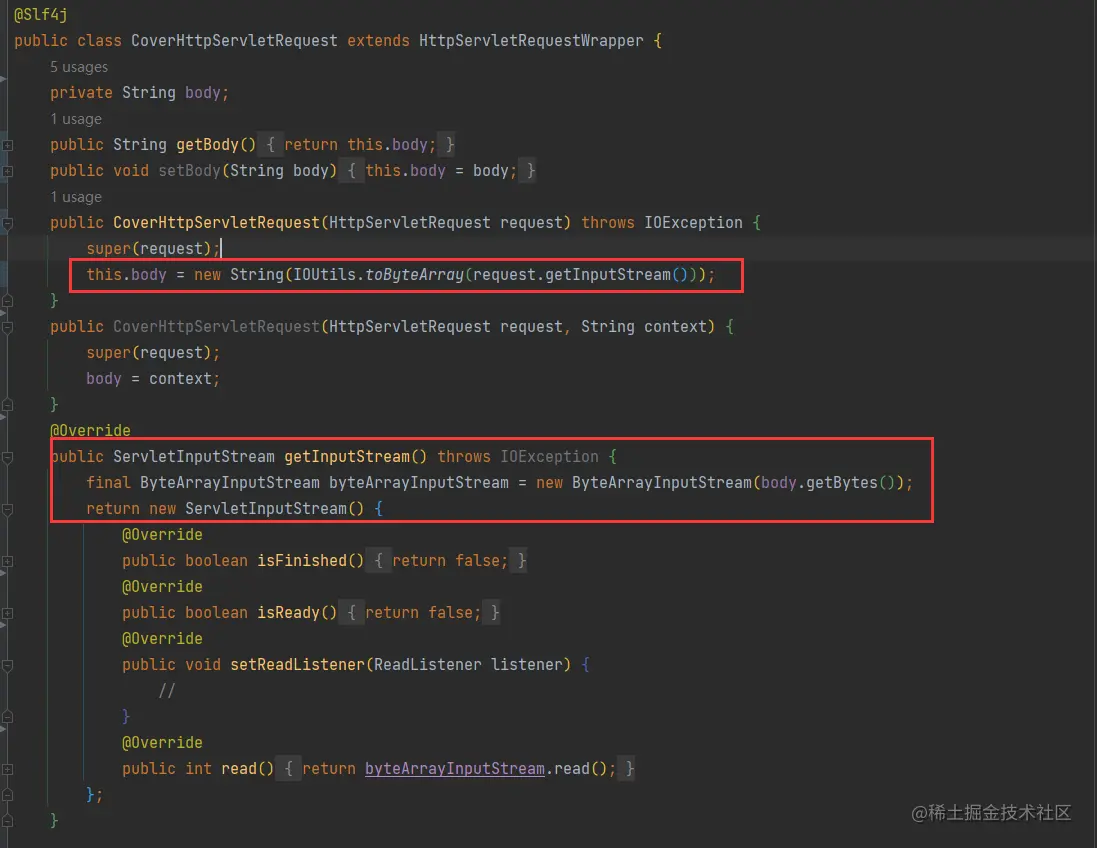The width and height of the screenshot is (1097, 848).
Task: Collapse the constructor with String context parameter
Action: click(7, 327)
